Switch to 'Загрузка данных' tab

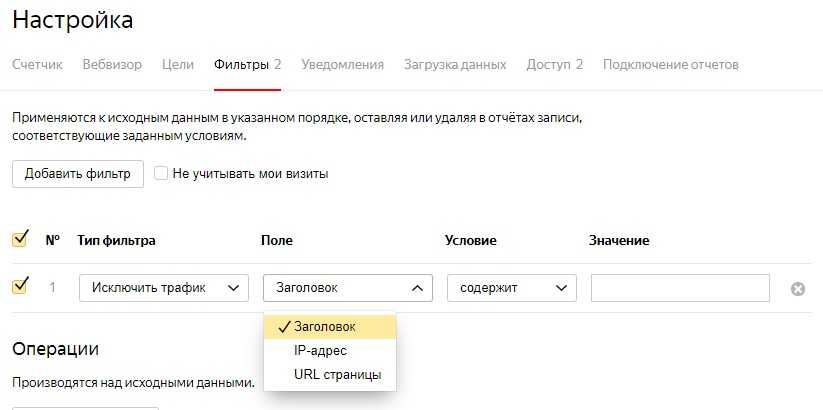(455, 64)
